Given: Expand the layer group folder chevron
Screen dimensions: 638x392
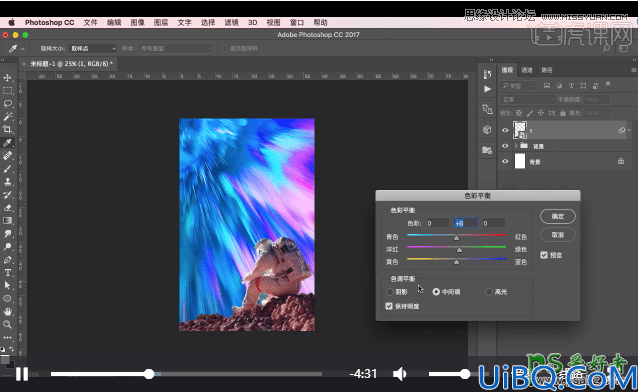Looking at the screenshot, I should click(516, 146).
